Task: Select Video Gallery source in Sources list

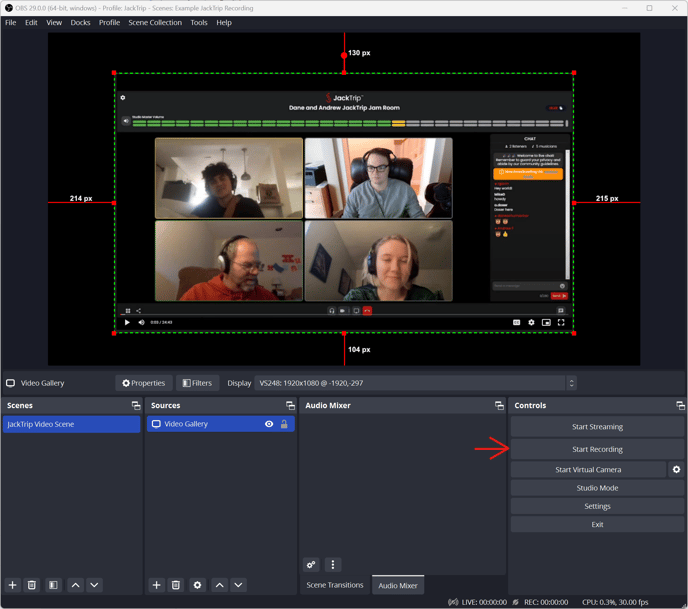Action: point(221,424)
